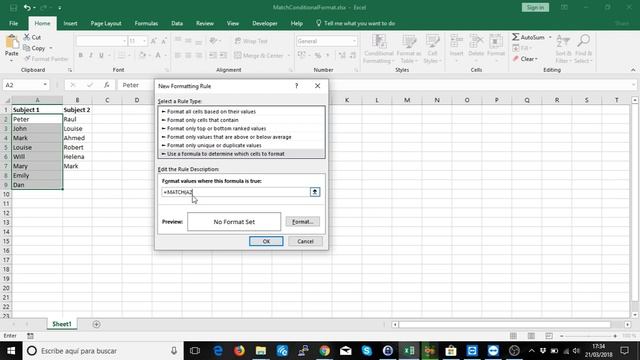Open the Font name dropdown
640x360 pixels.
tap(124, 41)
